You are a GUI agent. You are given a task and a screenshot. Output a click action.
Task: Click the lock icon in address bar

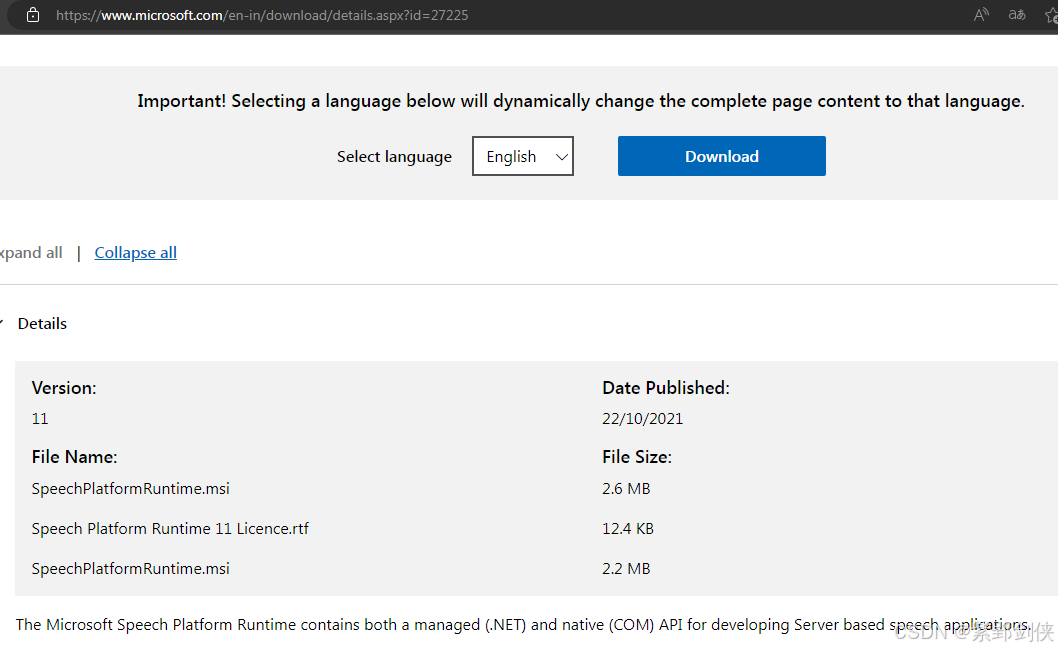coord(32,15)
